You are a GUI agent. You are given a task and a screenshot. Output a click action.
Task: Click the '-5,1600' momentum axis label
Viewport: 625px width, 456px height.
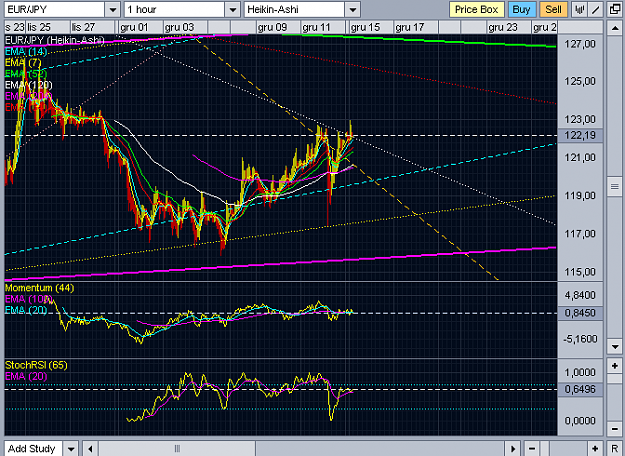tap(580, 339)
